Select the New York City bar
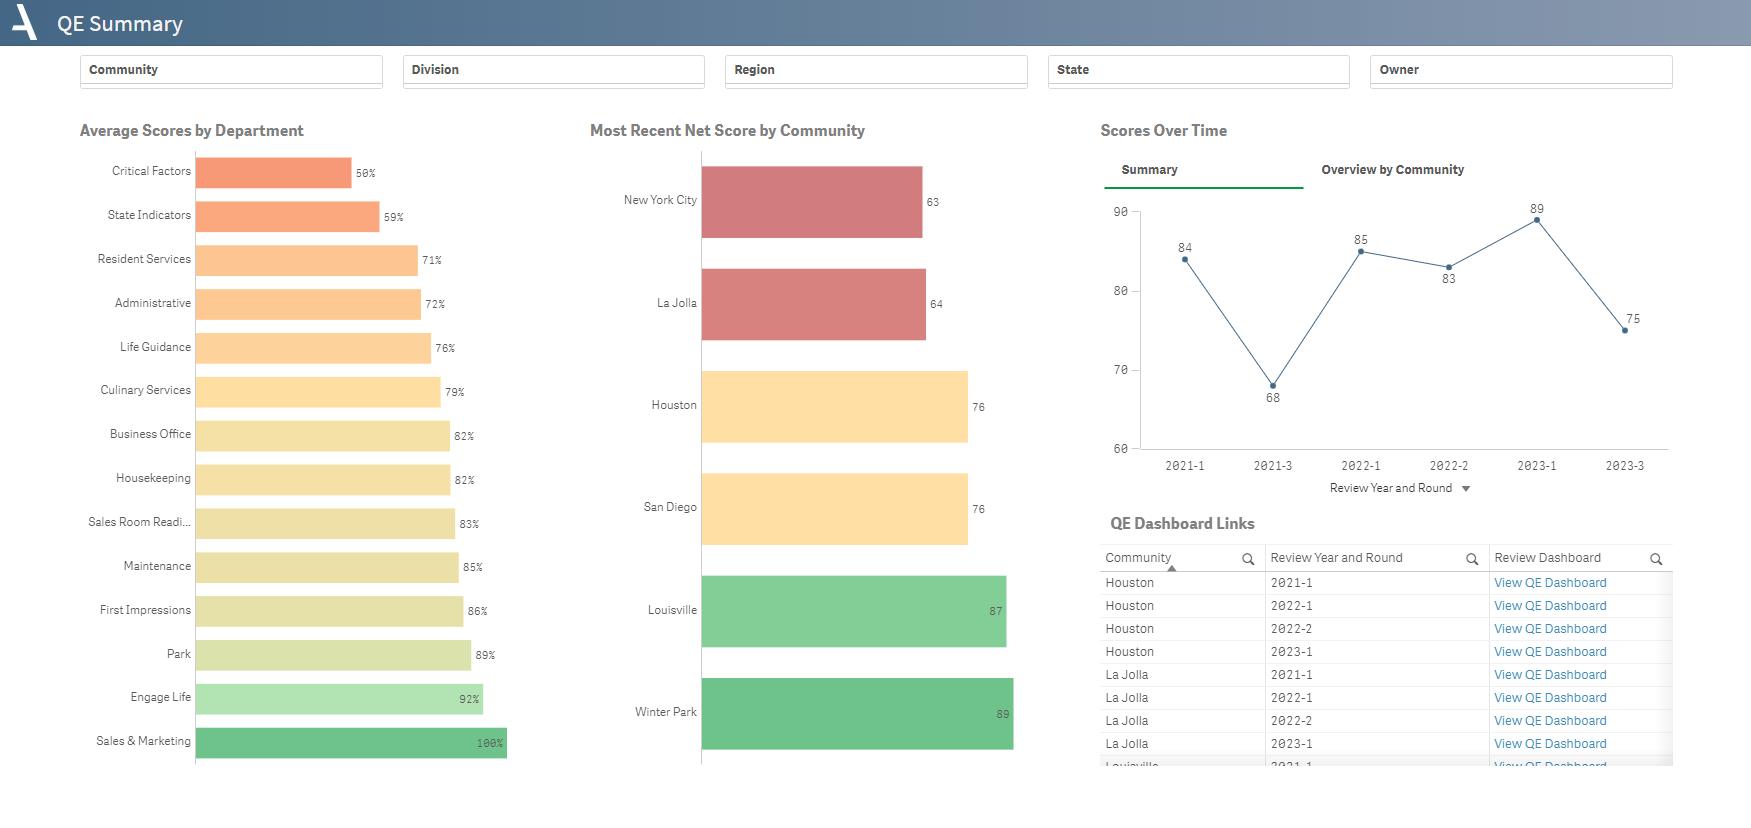Viewport: 1751px width, 828px height. [x=811, y=202]
